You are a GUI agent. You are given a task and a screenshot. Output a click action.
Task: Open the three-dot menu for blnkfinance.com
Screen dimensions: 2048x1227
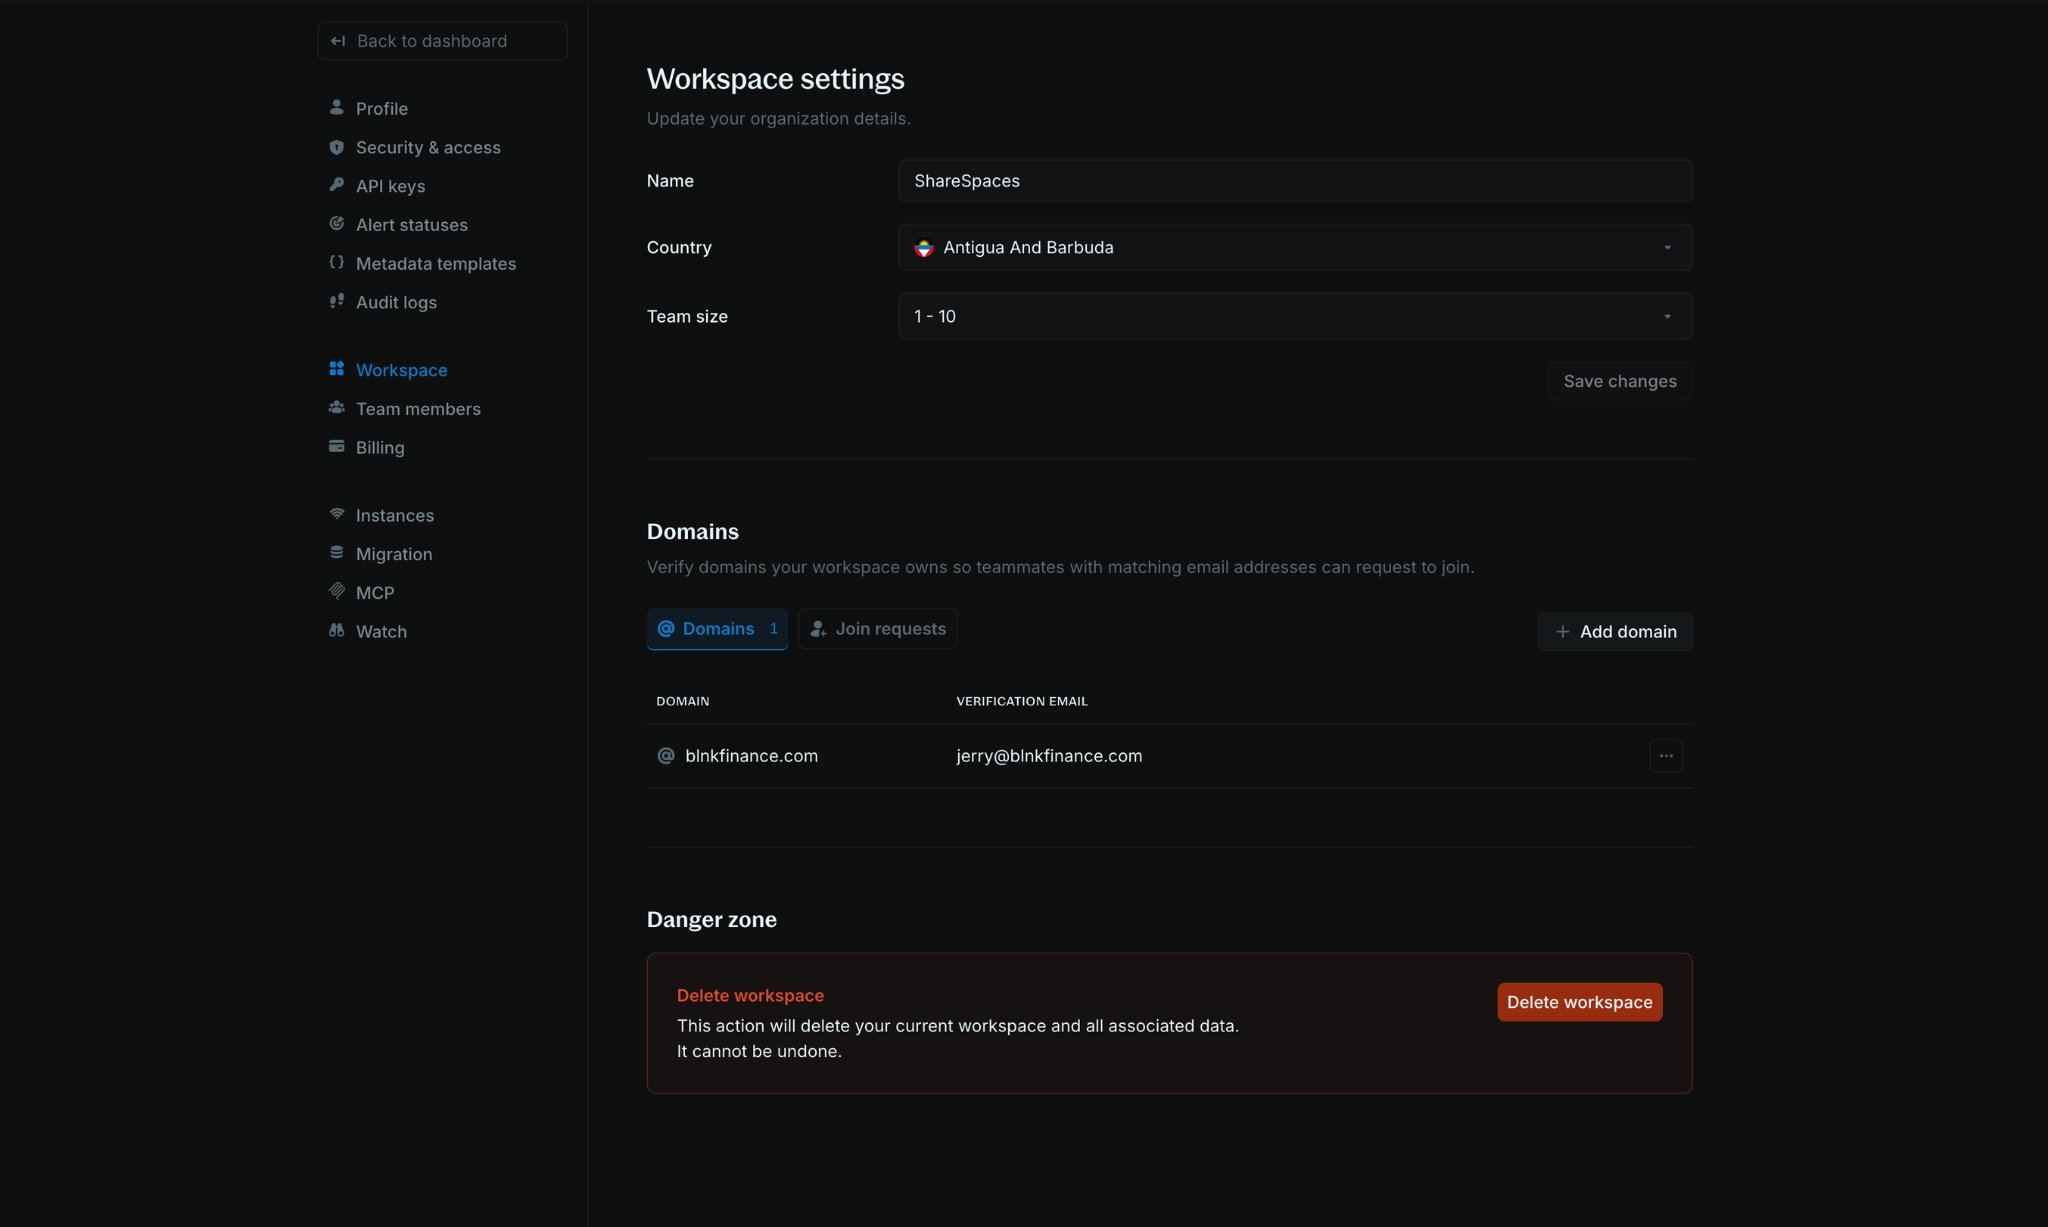point(1666,756)
